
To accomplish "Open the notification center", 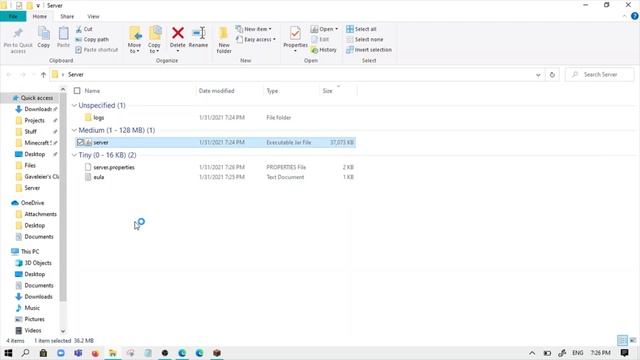I will [624, 353].
